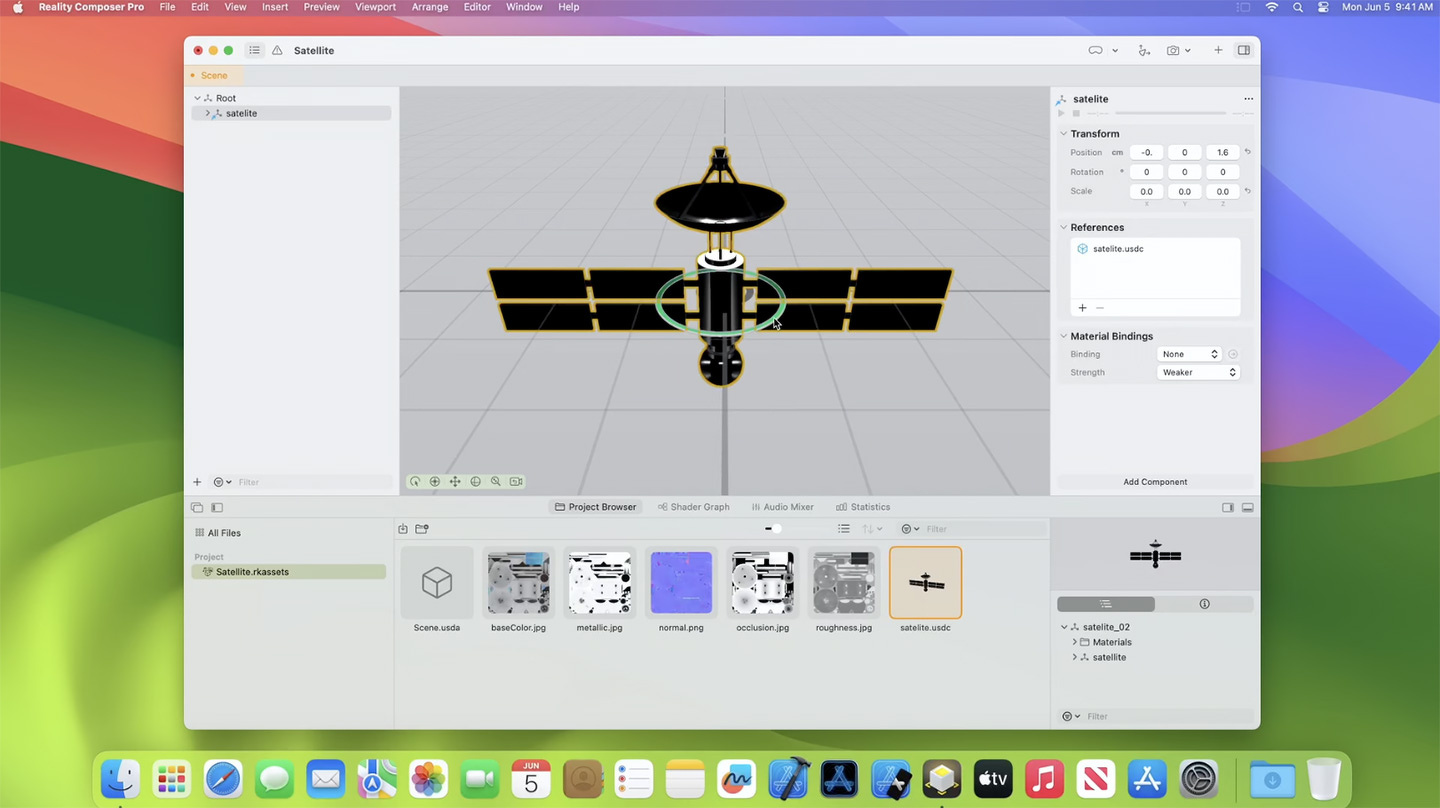Select All Files in project sidebar

(x=218, y=533)
